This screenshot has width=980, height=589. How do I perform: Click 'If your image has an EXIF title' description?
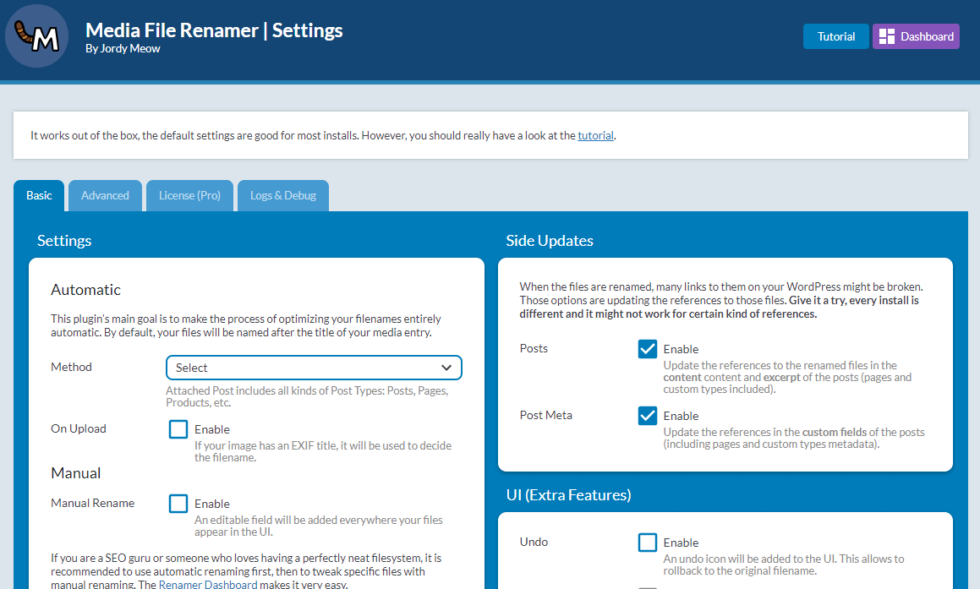tap(322, 451)
